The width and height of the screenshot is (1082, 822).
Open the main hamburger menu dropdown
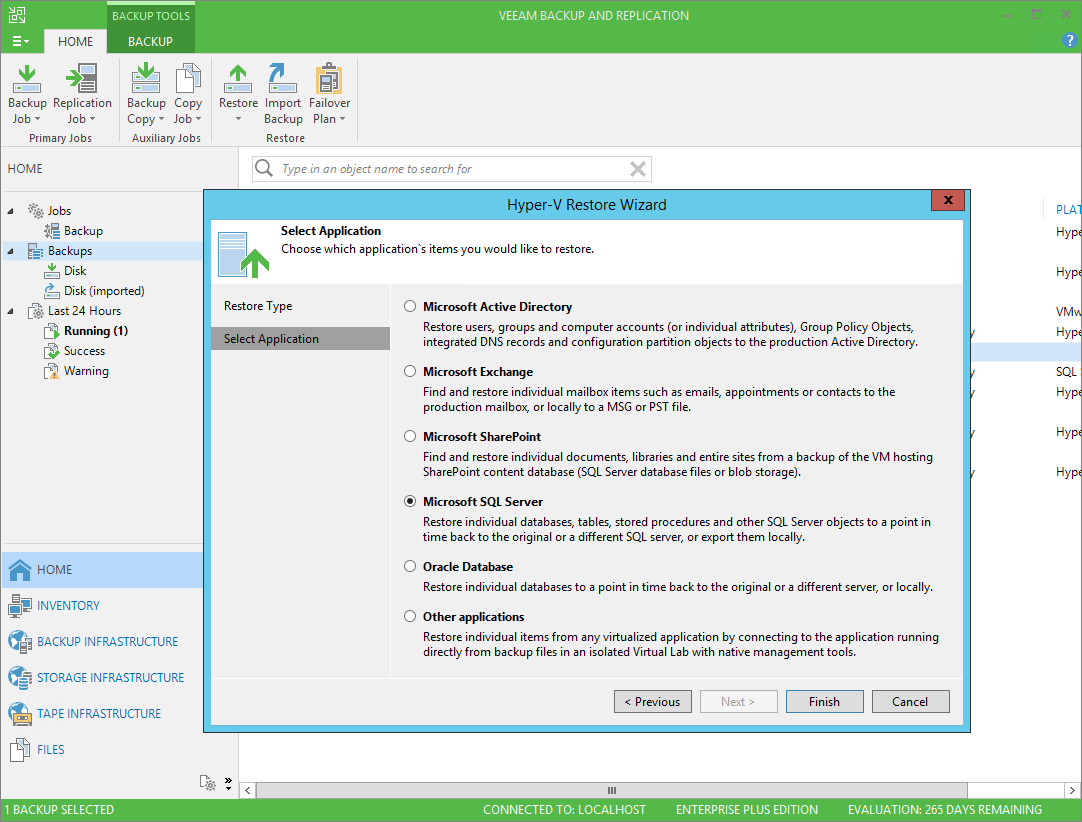pyautogui.click(x=20, y=41)
